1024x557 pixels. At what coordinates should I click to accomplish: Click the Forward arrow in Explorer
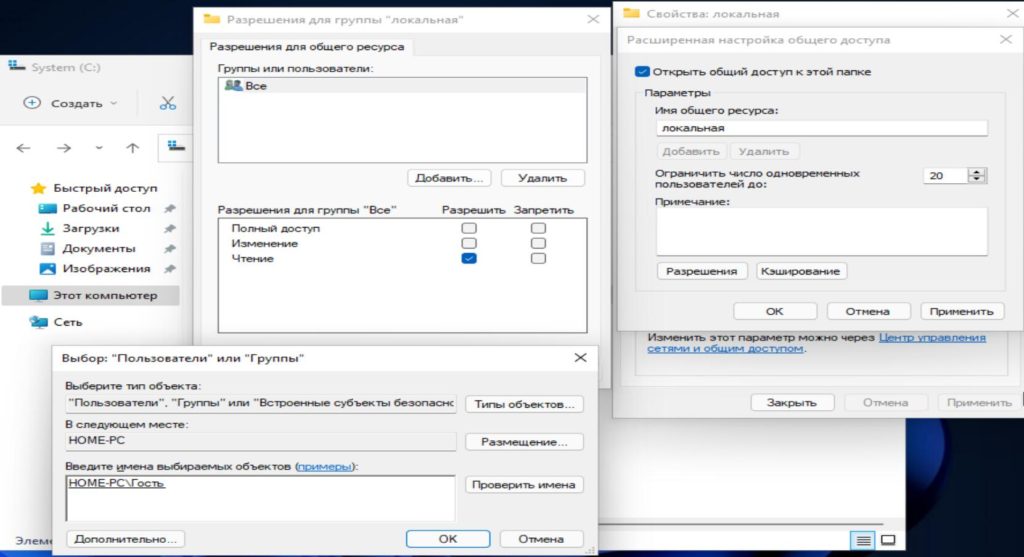click(63, 148)
